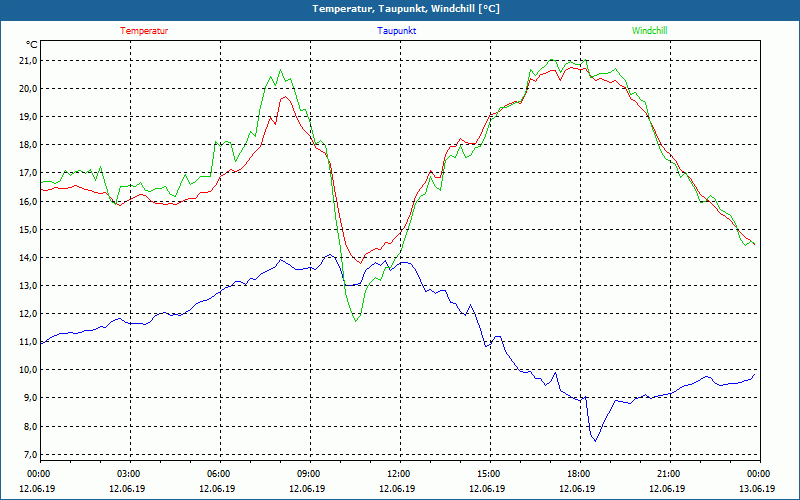
Task: Click the '15:00' time axis label
Action: (488, 474)
